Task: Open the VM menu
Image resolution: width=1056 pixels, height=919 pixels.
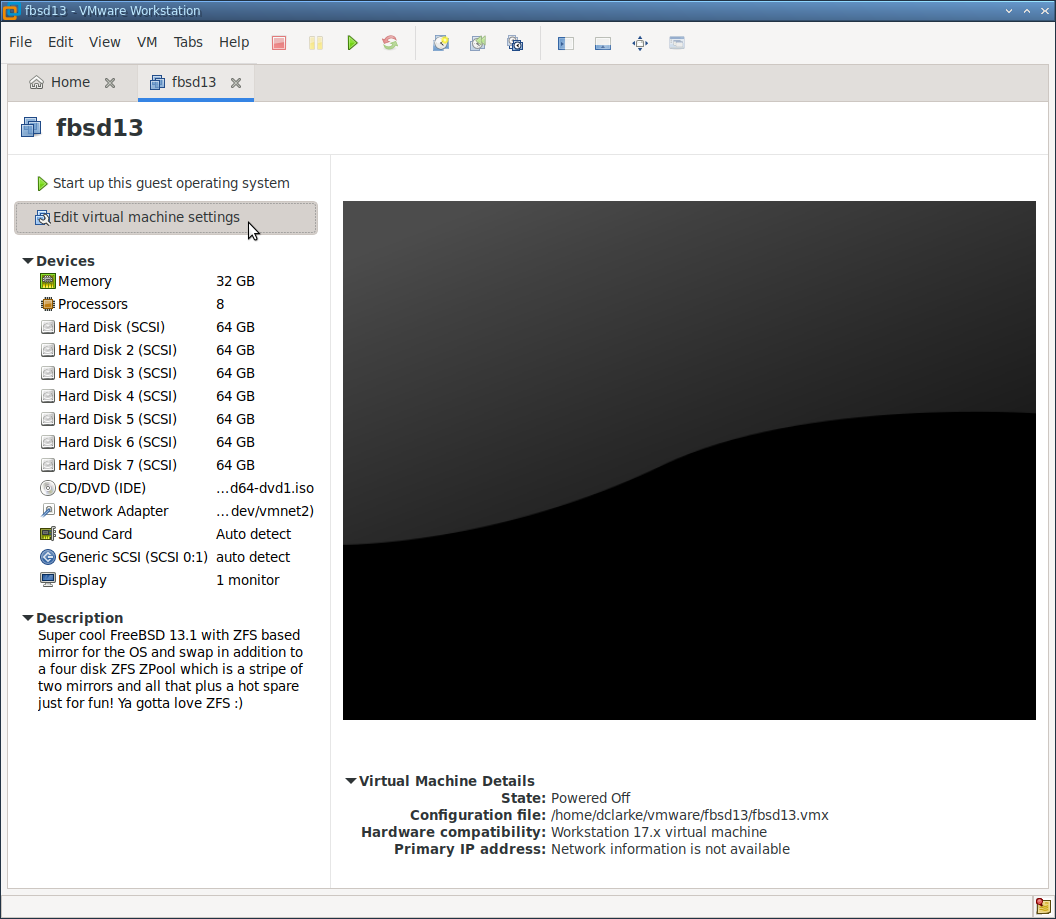Action: (147, 42)
